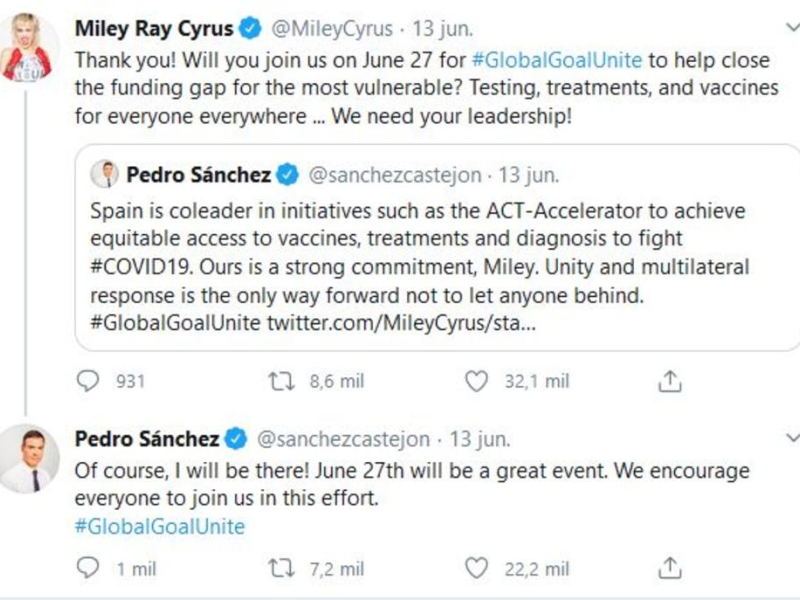Open more options on Pedro's reply tweet

point(790,437)
